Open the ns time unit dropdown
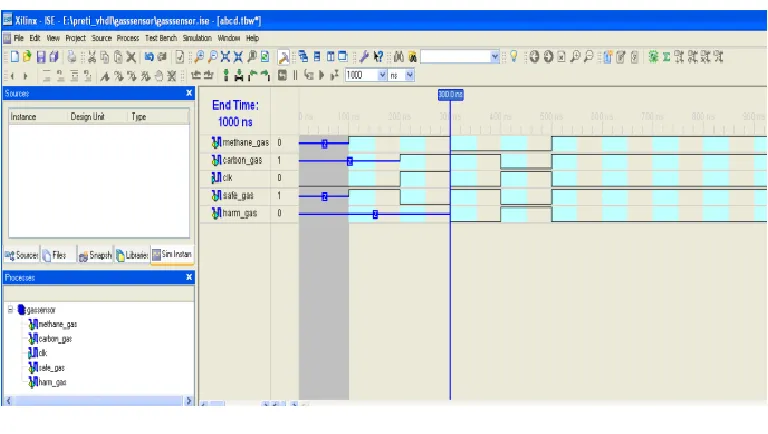Viewport: 768px width, 434px height. 409,75
